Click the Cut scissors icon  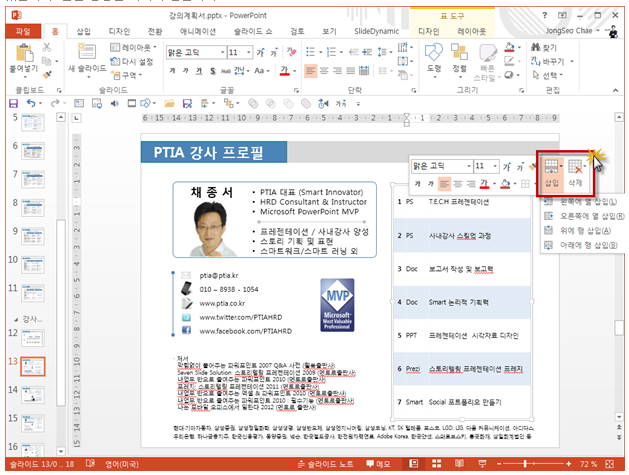[47, 47]
